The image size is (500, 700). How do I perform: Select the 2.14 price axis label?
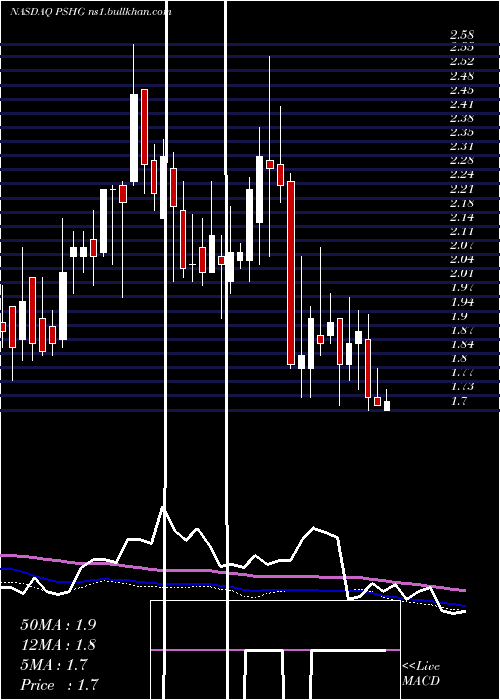tap(462, 217)
